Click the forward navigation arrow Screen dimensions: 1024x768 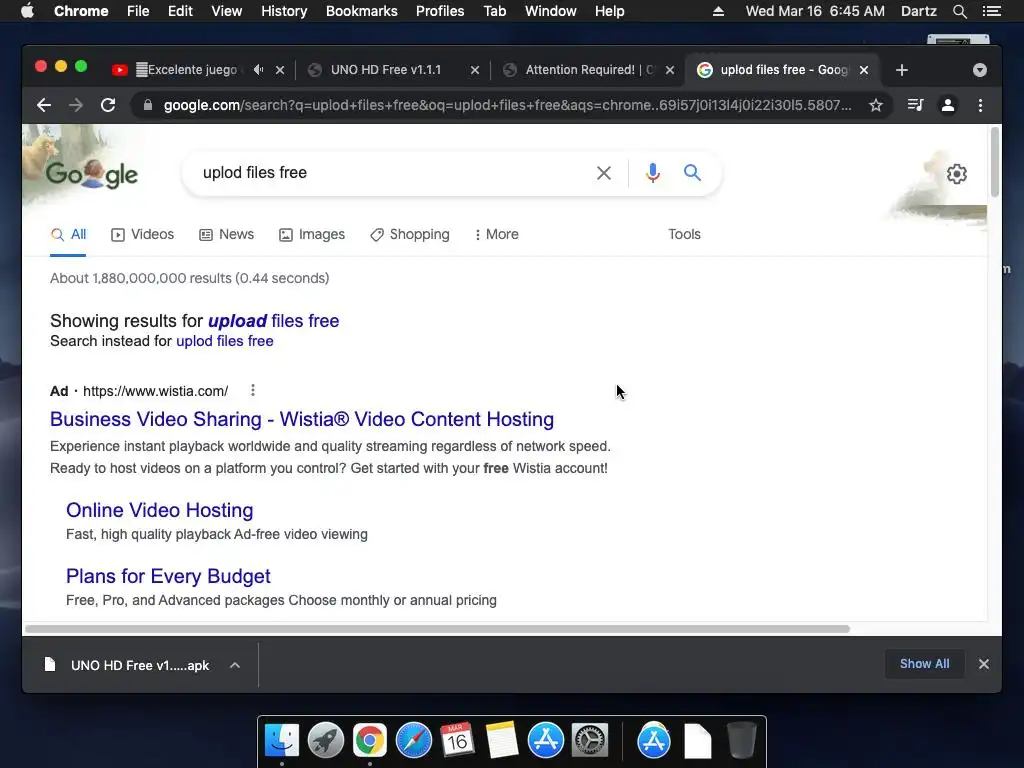click(x=76, y=105)
